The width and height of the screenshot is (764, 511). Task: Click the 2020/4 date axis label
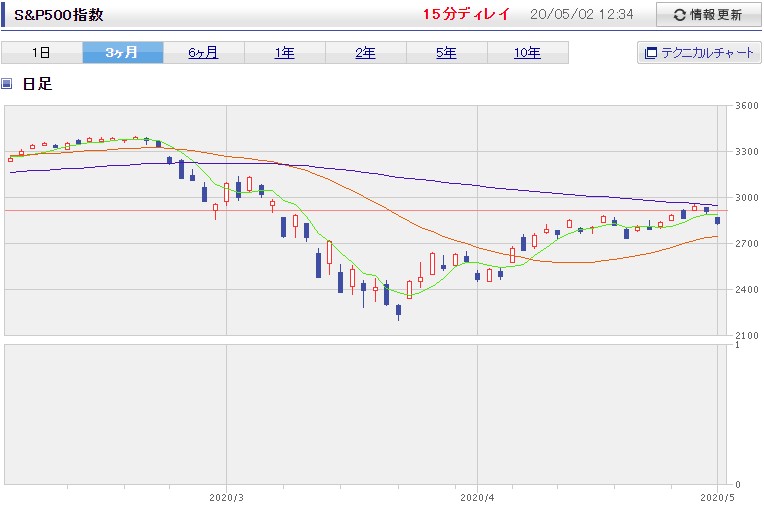[x=478, y=497]
